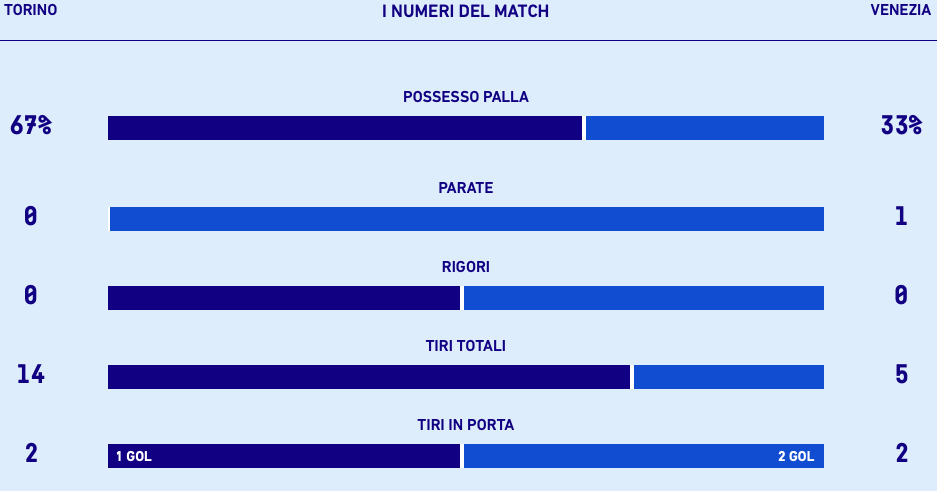Image resolution: width=937 pixels, height=491 pixels.
Task: Click the VENEZIA team name
Action: point(900,10)
